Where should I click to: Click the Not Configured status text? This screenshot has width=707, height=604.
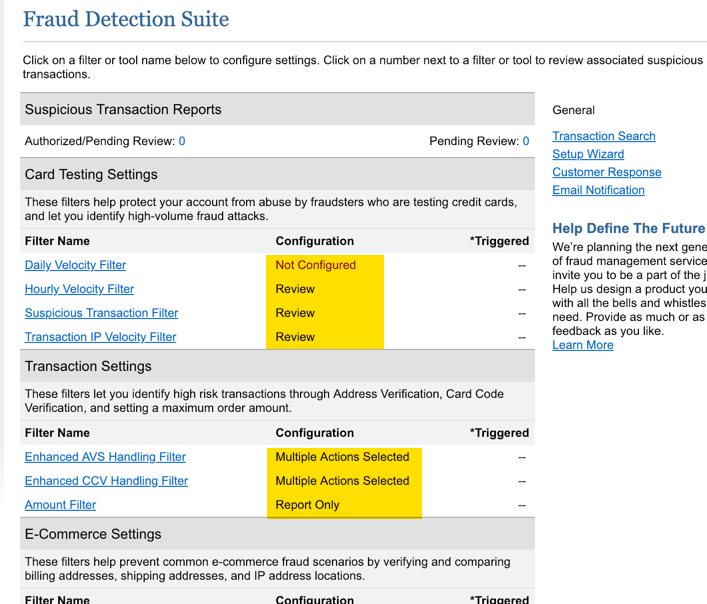tap(316, 265)
